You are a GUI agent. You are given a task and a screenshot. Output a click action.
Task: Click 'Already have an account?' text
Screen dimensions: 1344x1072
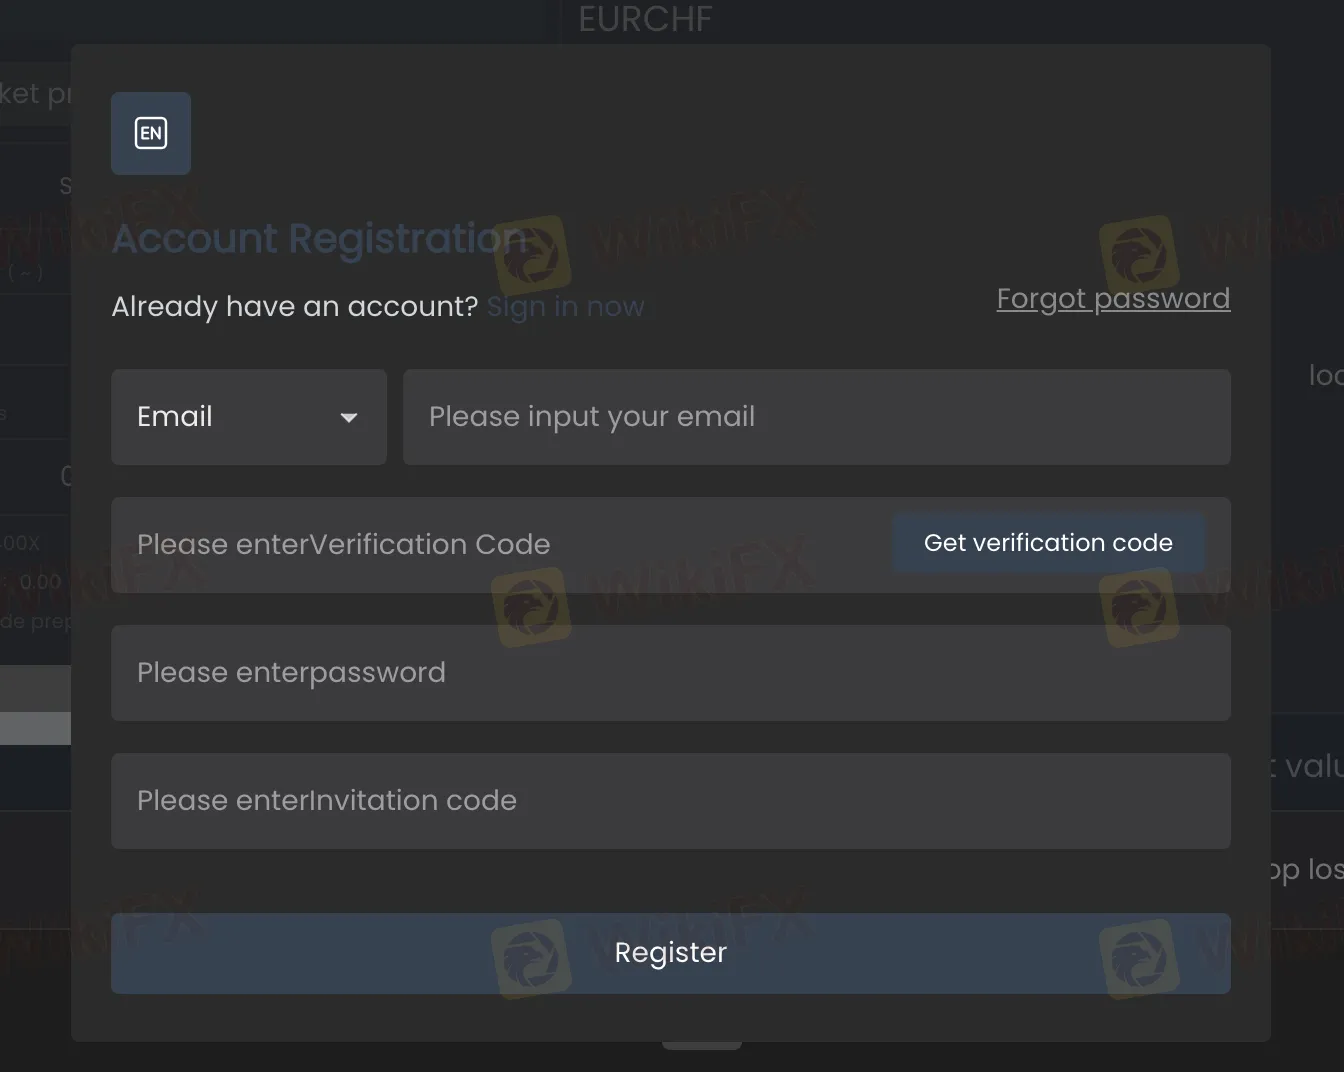click(x=295, y=306)
